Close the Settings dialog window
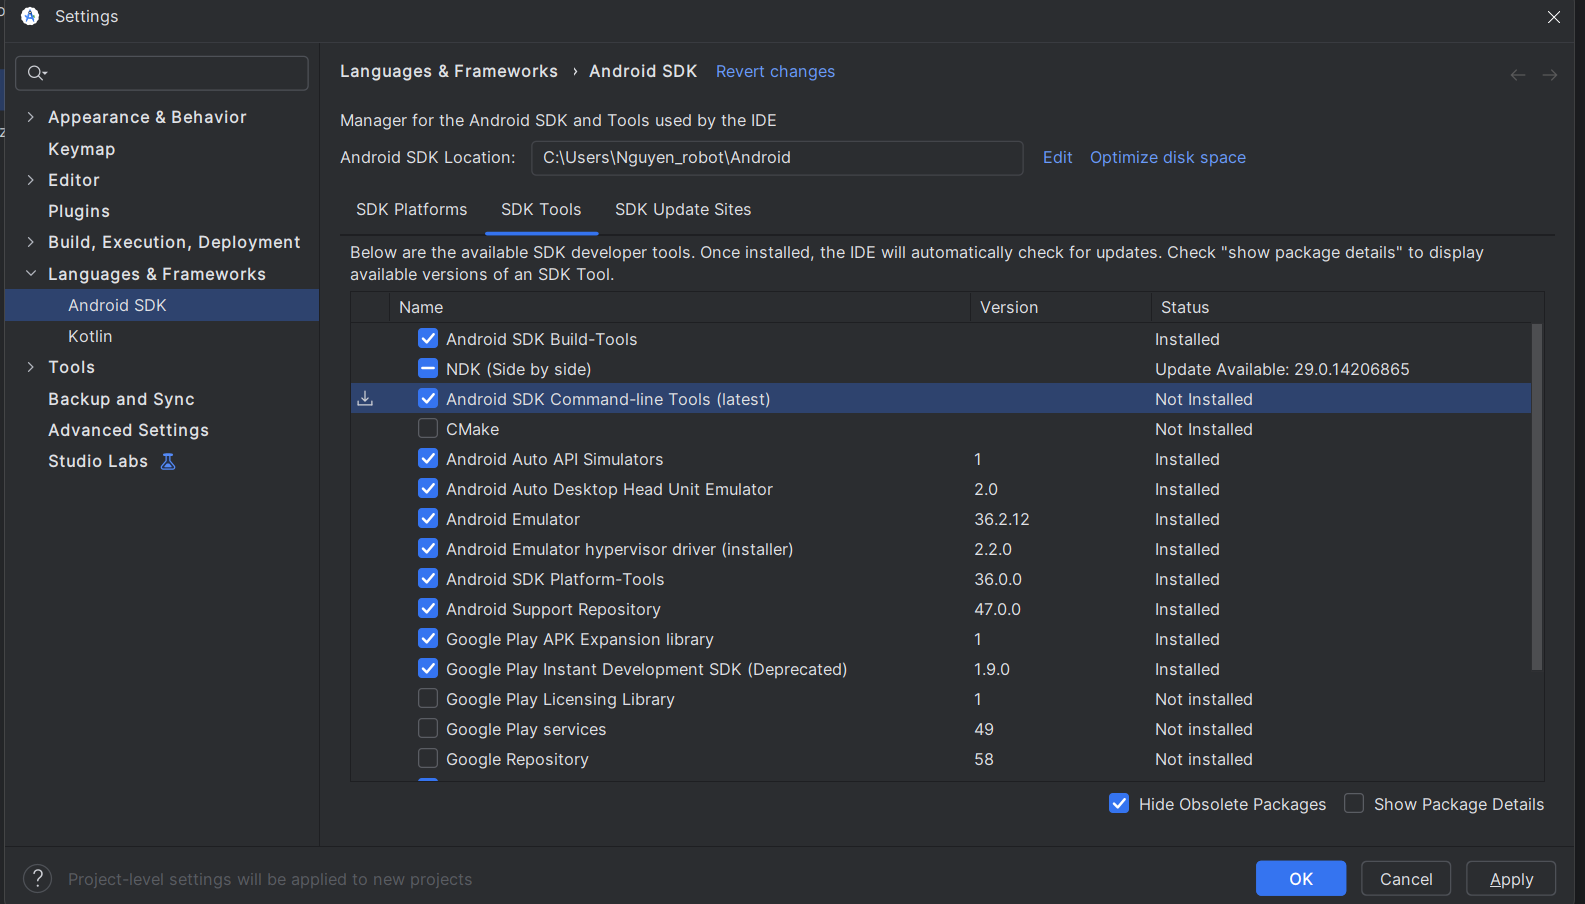The image size is (1585, 904). 1553,17
